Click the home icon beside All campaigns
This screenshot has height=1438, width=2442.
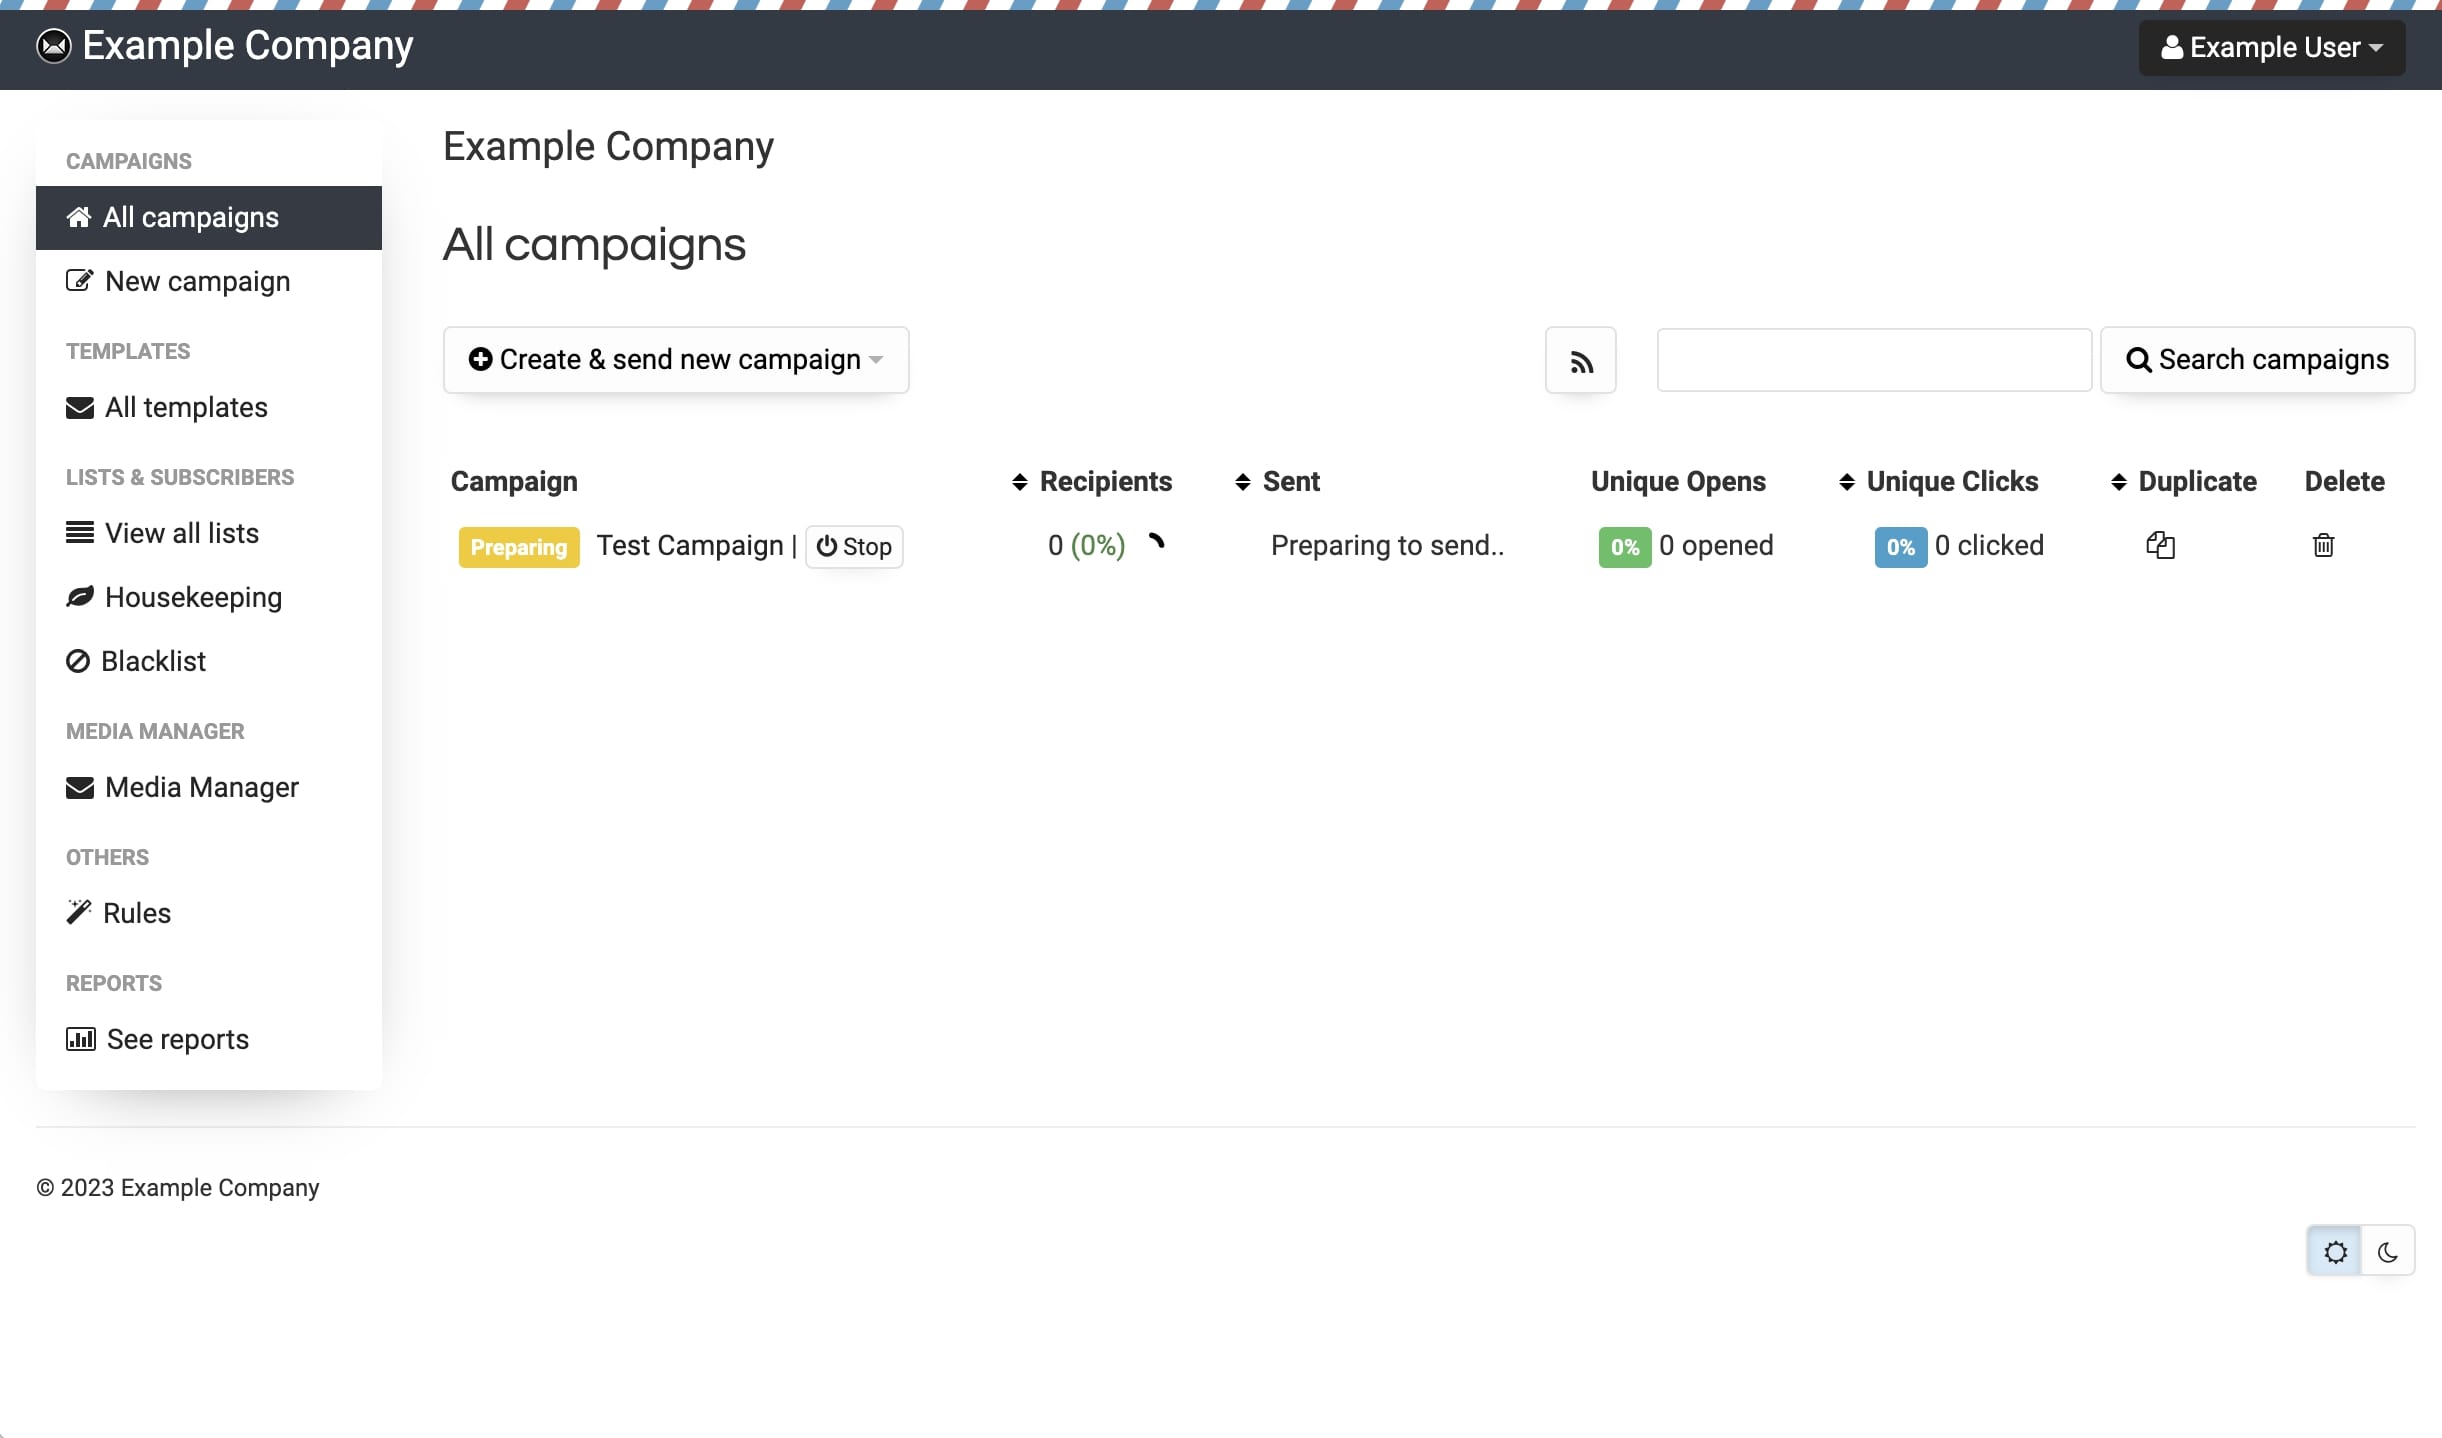click(x=80, y=217)
